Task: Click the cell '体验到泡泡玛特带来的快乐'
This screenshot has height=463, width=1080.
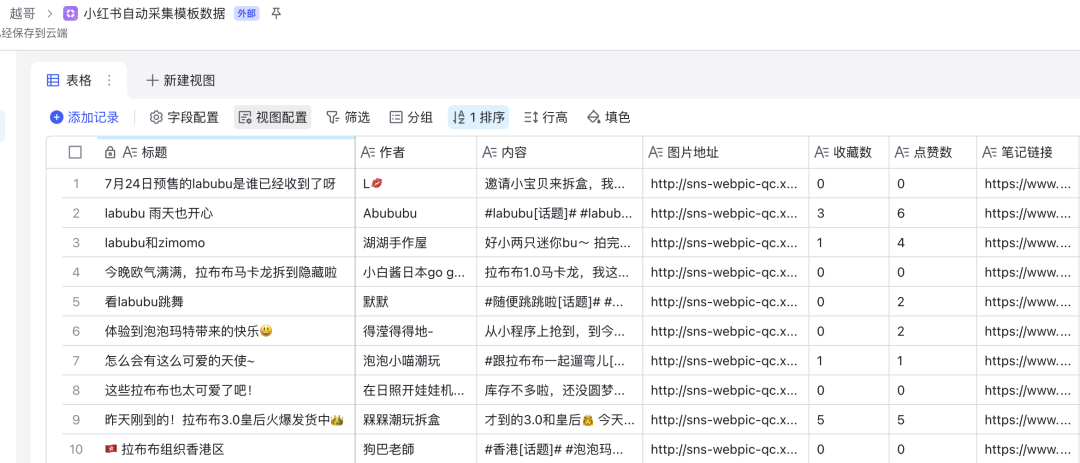Action: pyautogui.click(x=225, y=331)
